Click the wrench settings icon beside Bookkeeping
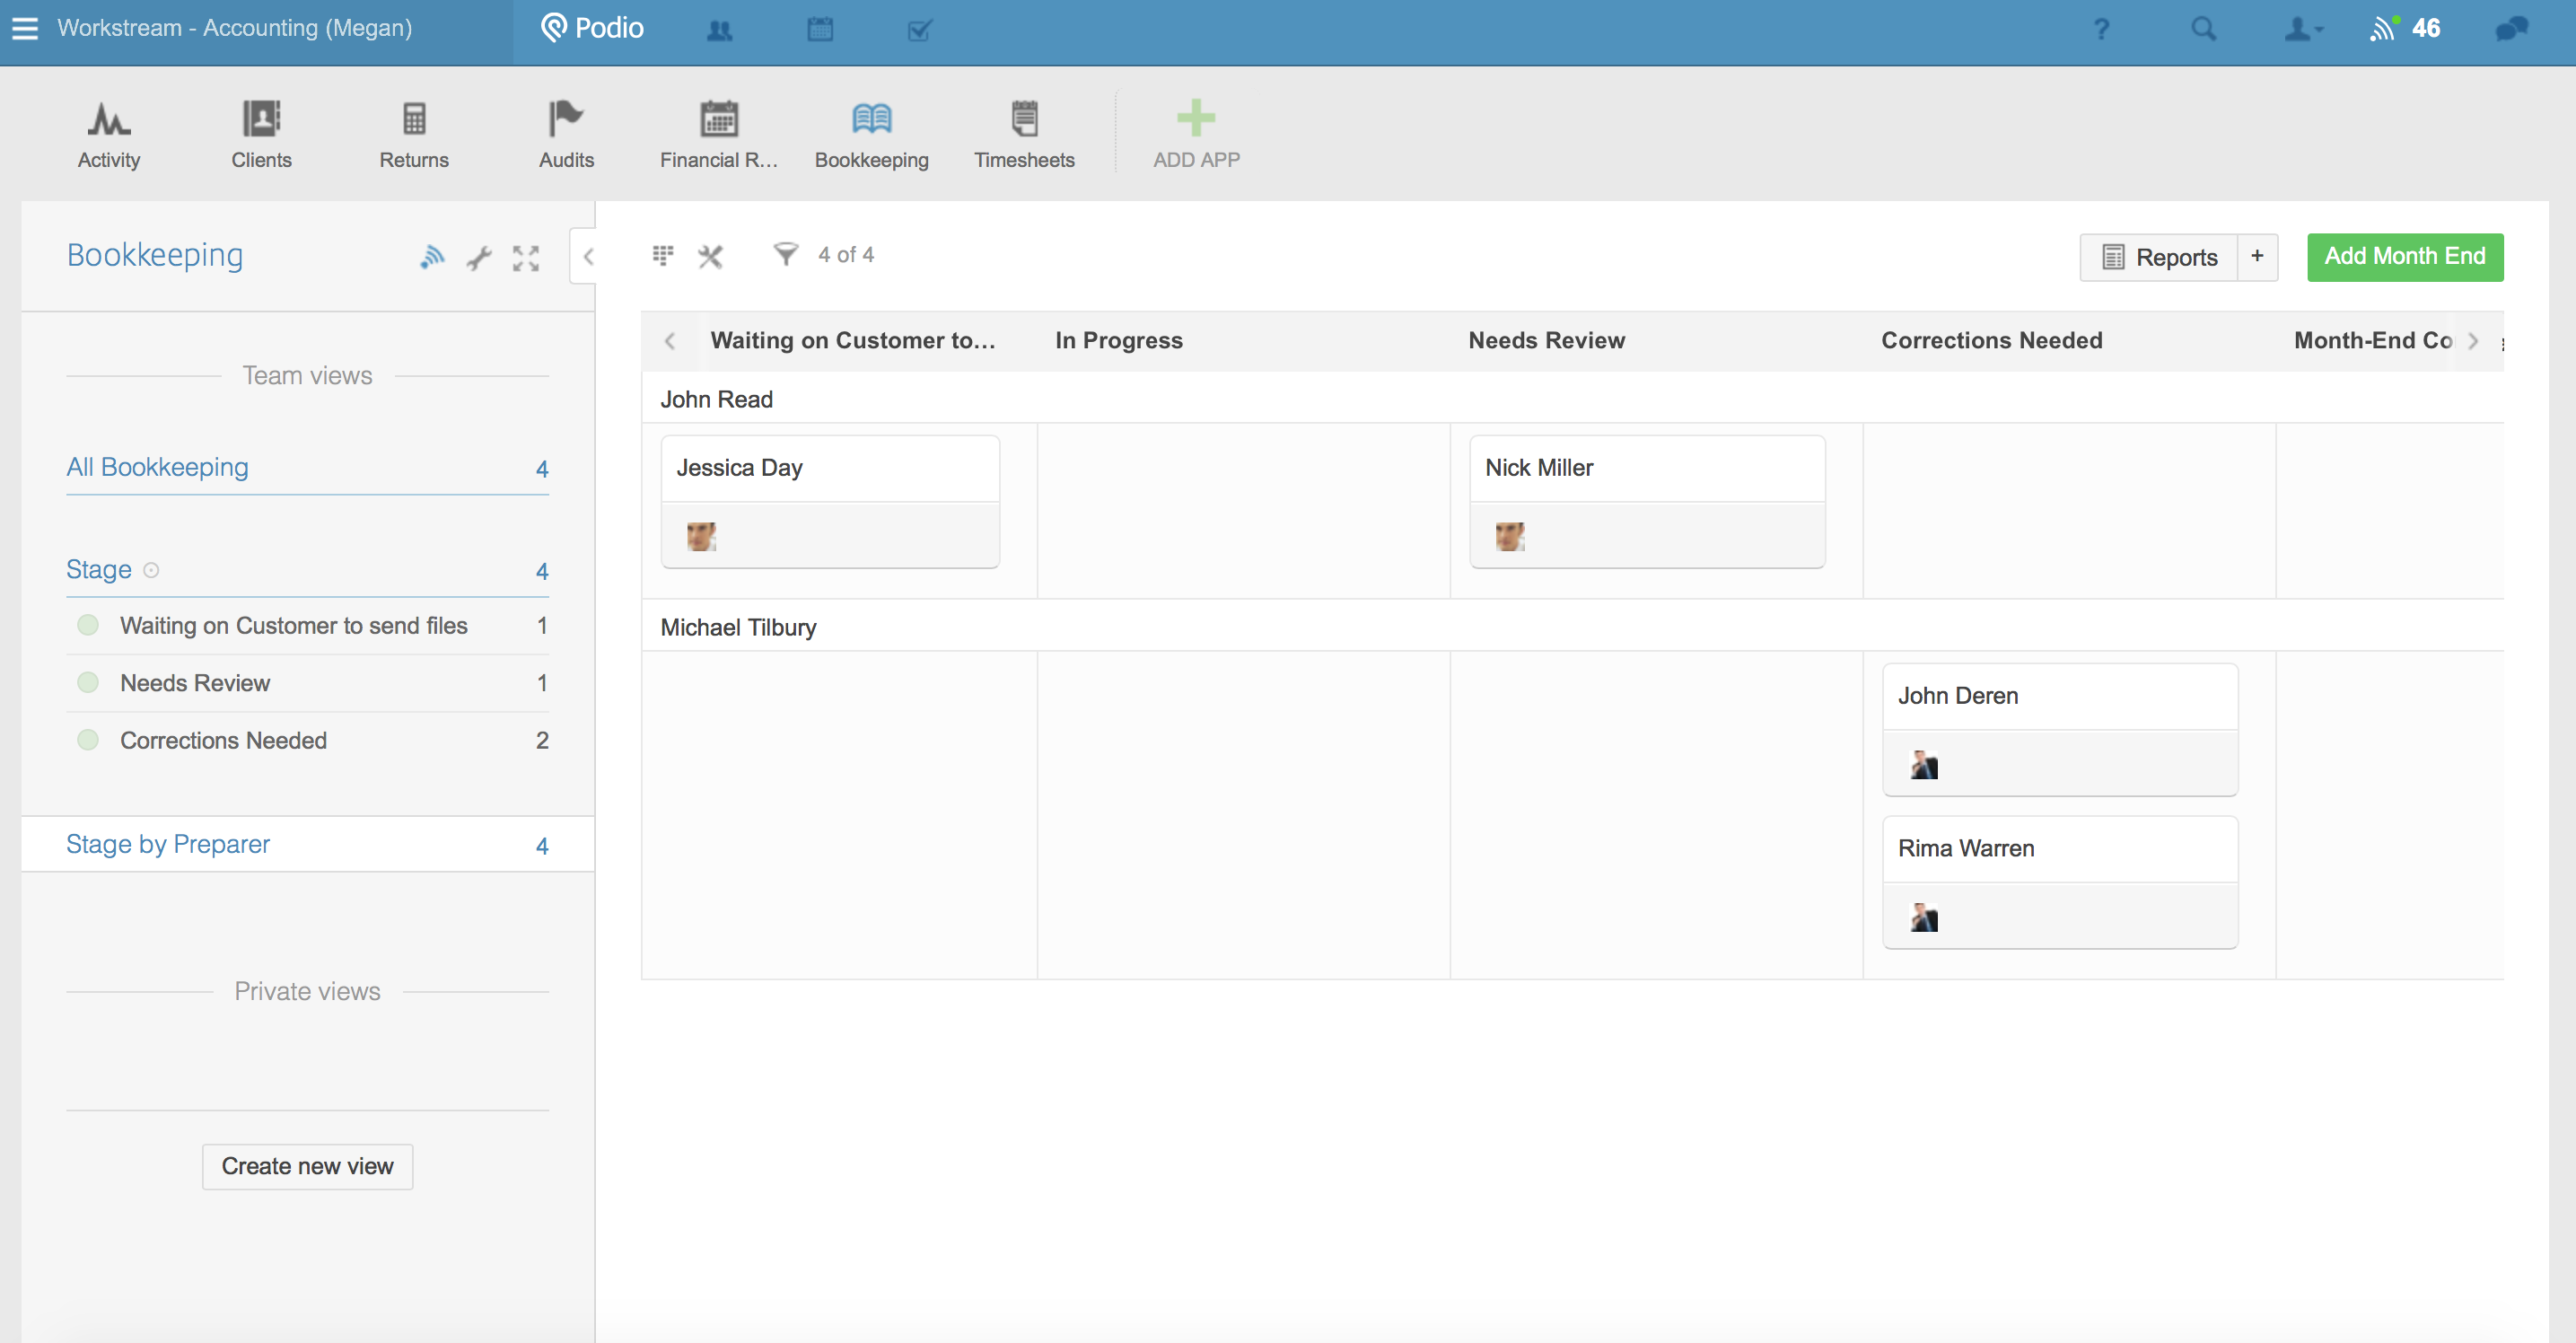2576x1343 pixels. pos(479,258)
